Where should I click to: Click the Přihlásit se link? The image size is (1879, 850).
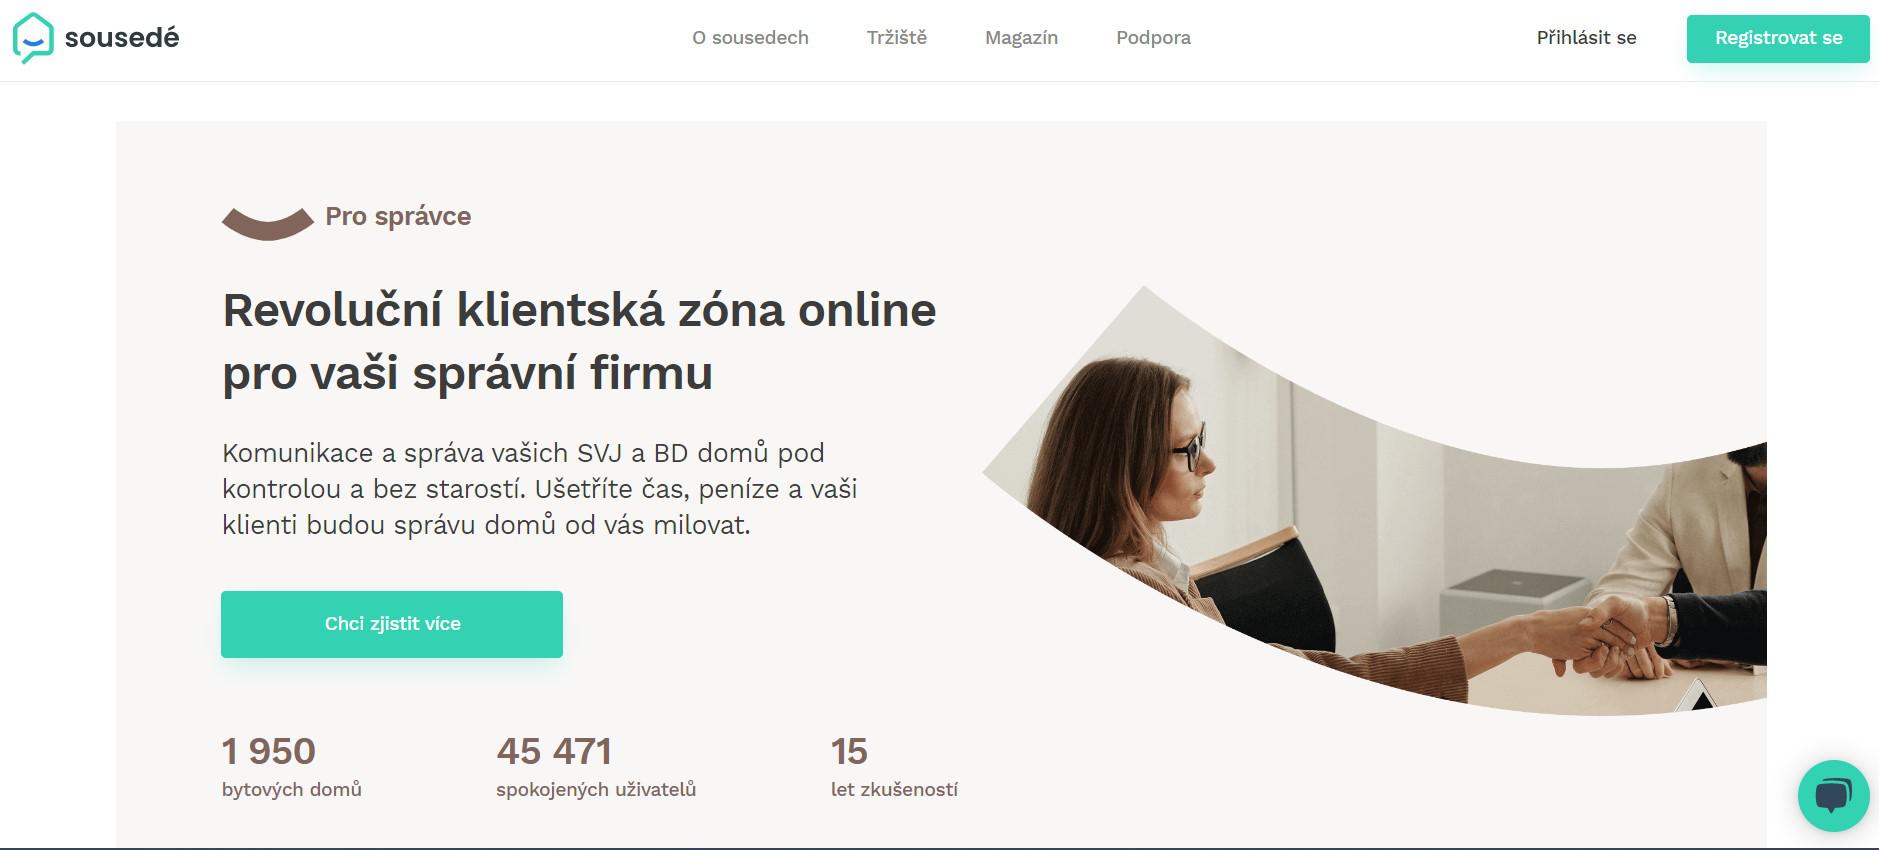[1586, 38]
